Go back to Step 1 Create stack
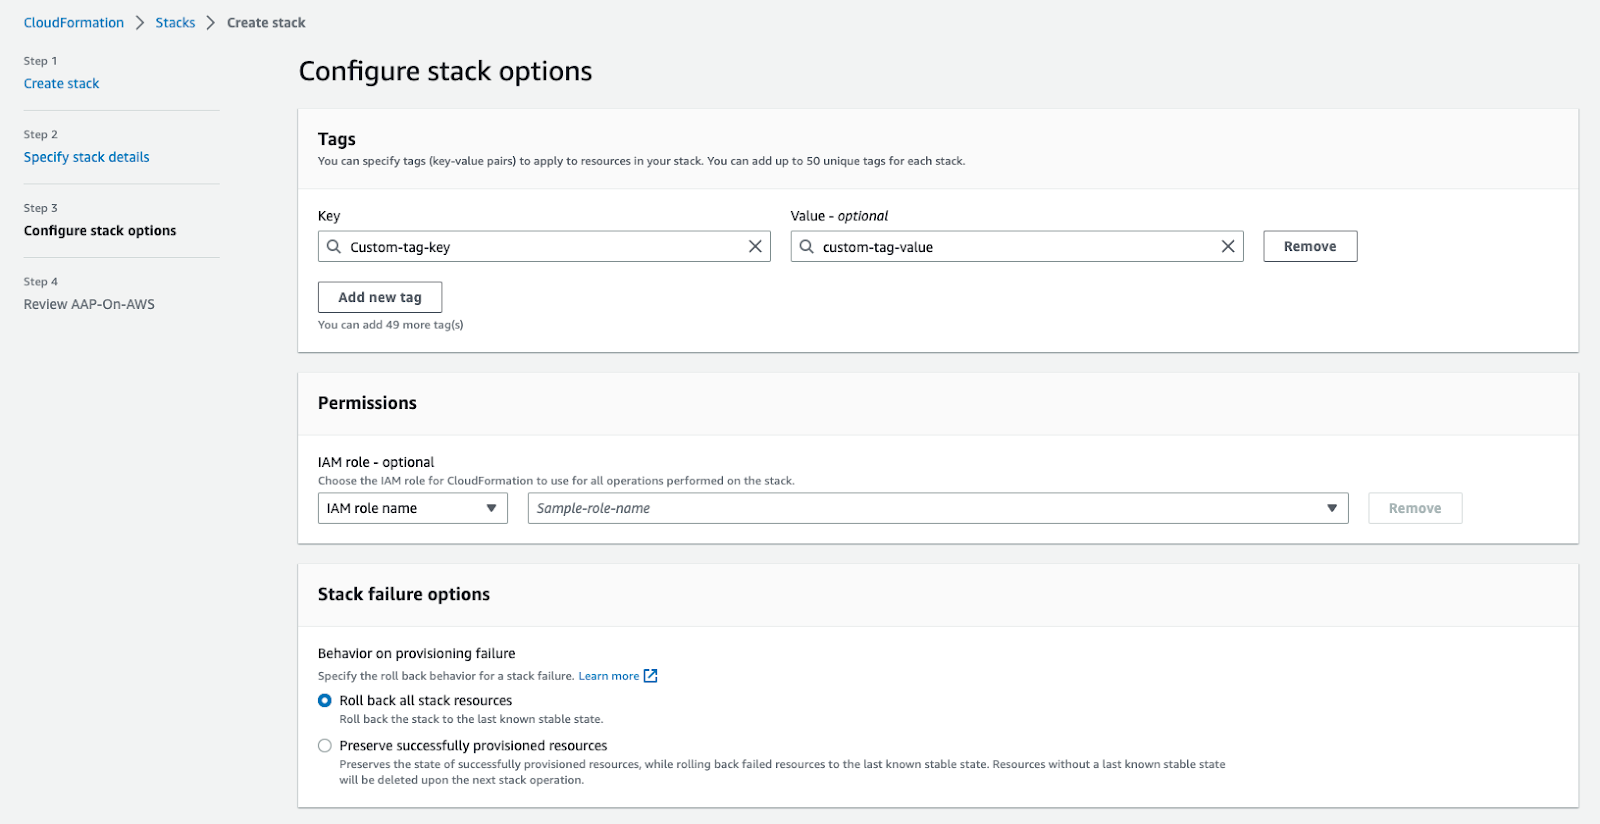Screen dimensions: 1600x824 pyautogui.click(x=62, y=84)
